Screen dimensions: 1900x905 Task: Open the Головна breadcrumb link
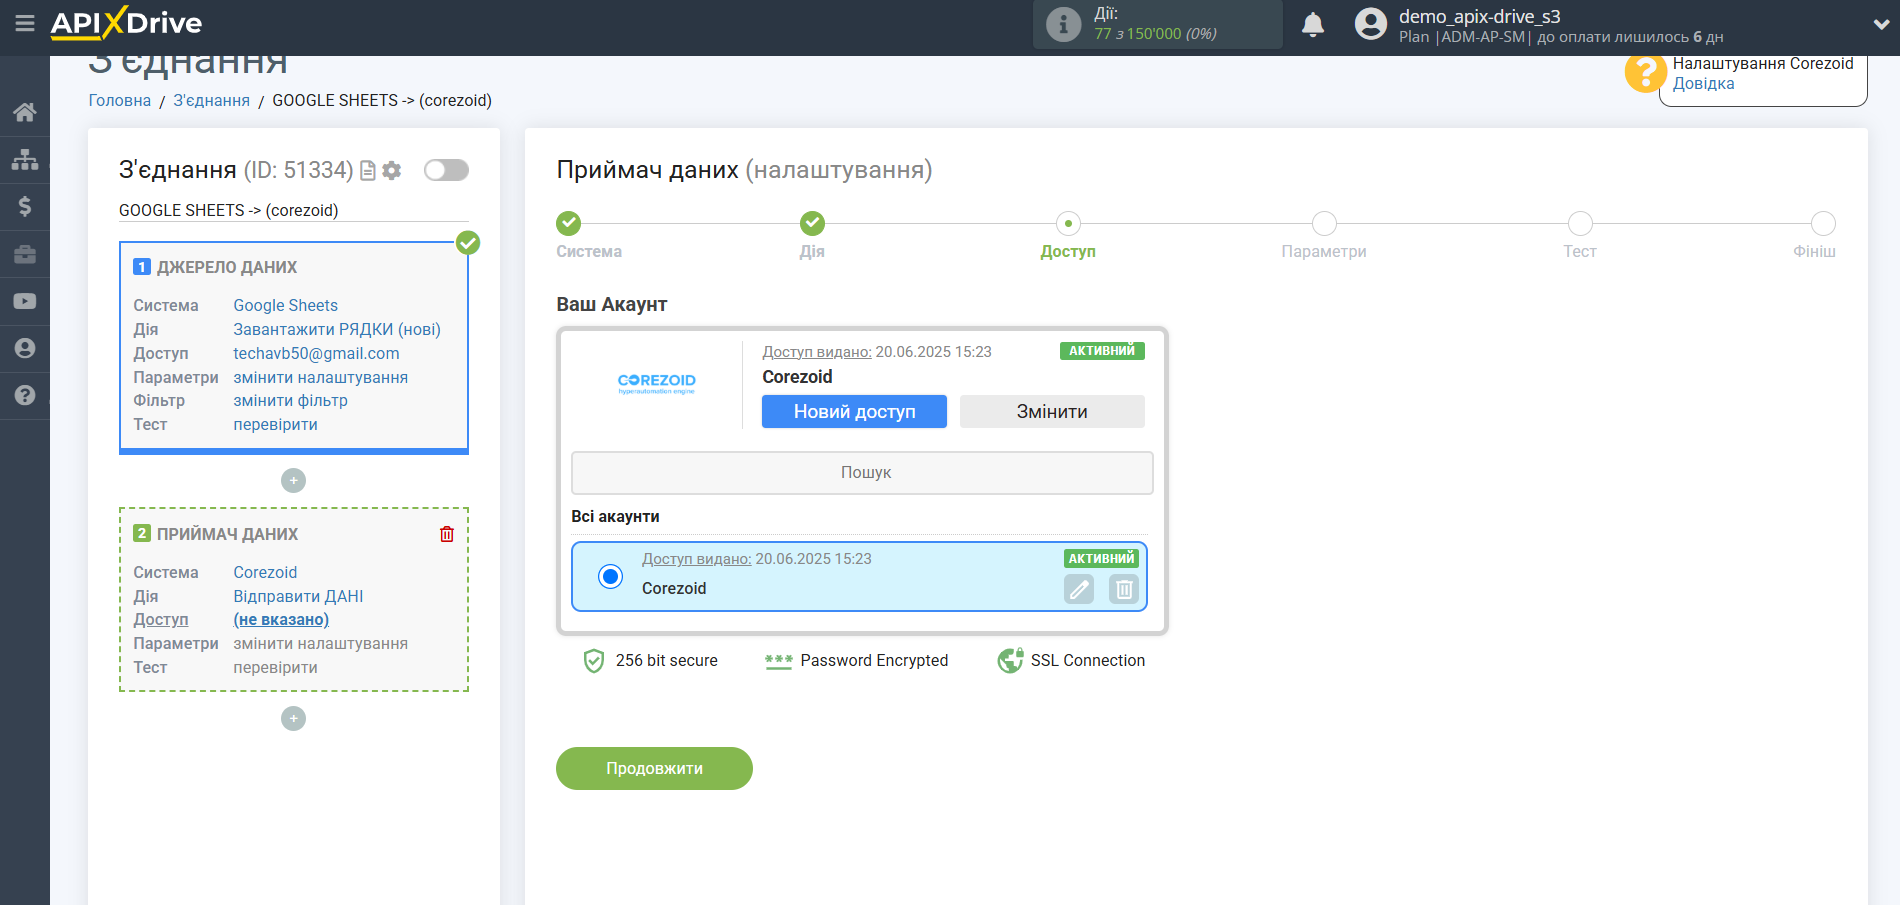(120, 101)
